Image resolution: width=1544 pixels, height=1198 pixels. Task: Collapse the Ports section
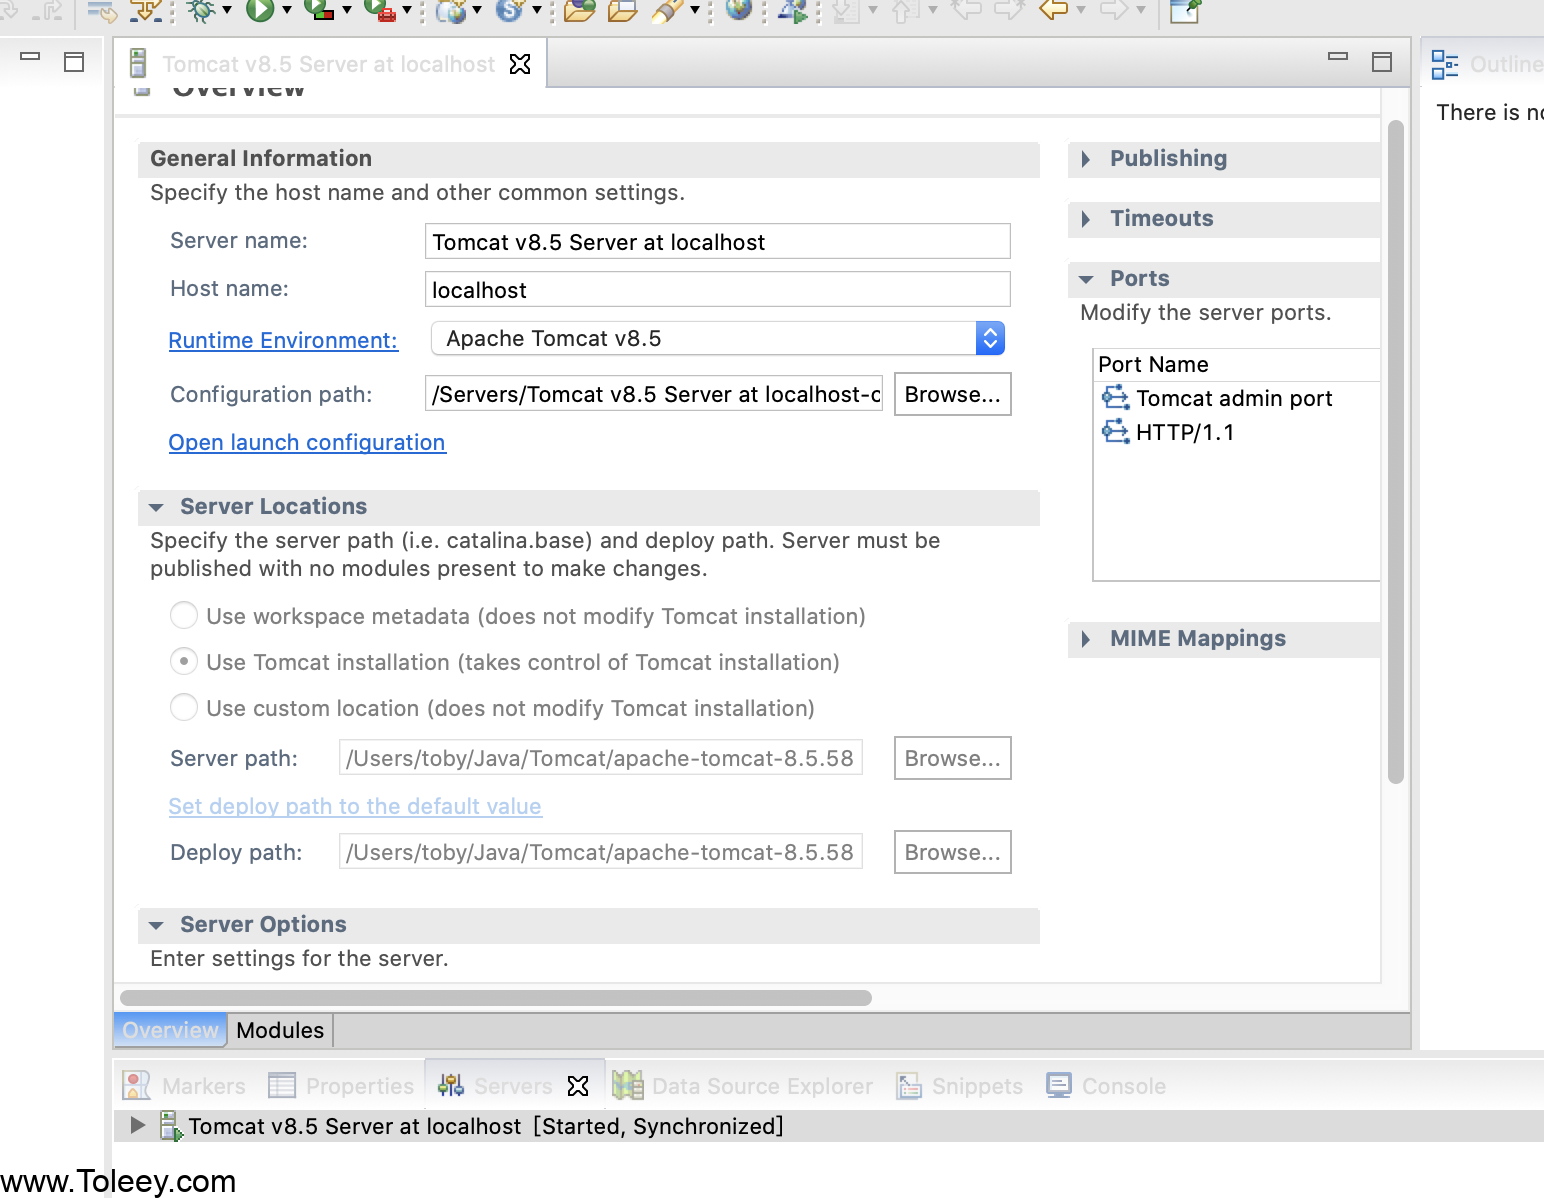pyautogui.click(x=1086, y=279)
